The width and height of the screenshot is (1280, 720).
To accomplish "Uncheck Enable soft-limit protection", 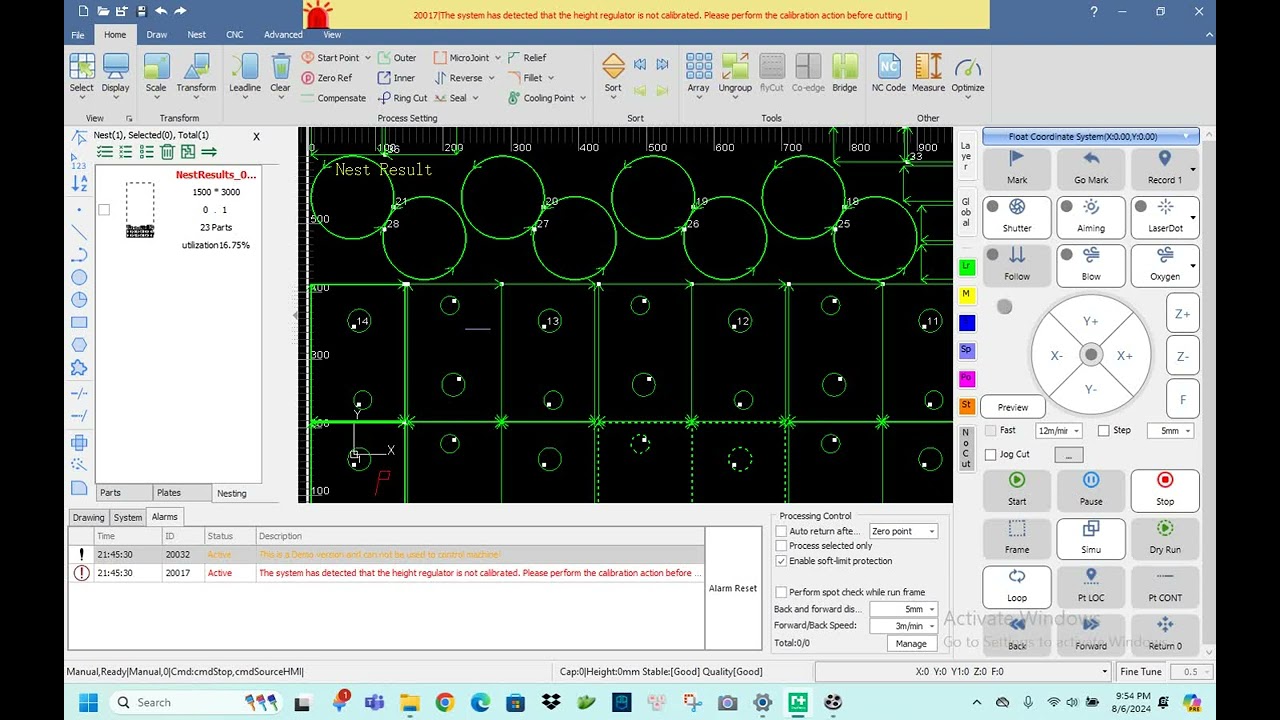I will 781,561.
